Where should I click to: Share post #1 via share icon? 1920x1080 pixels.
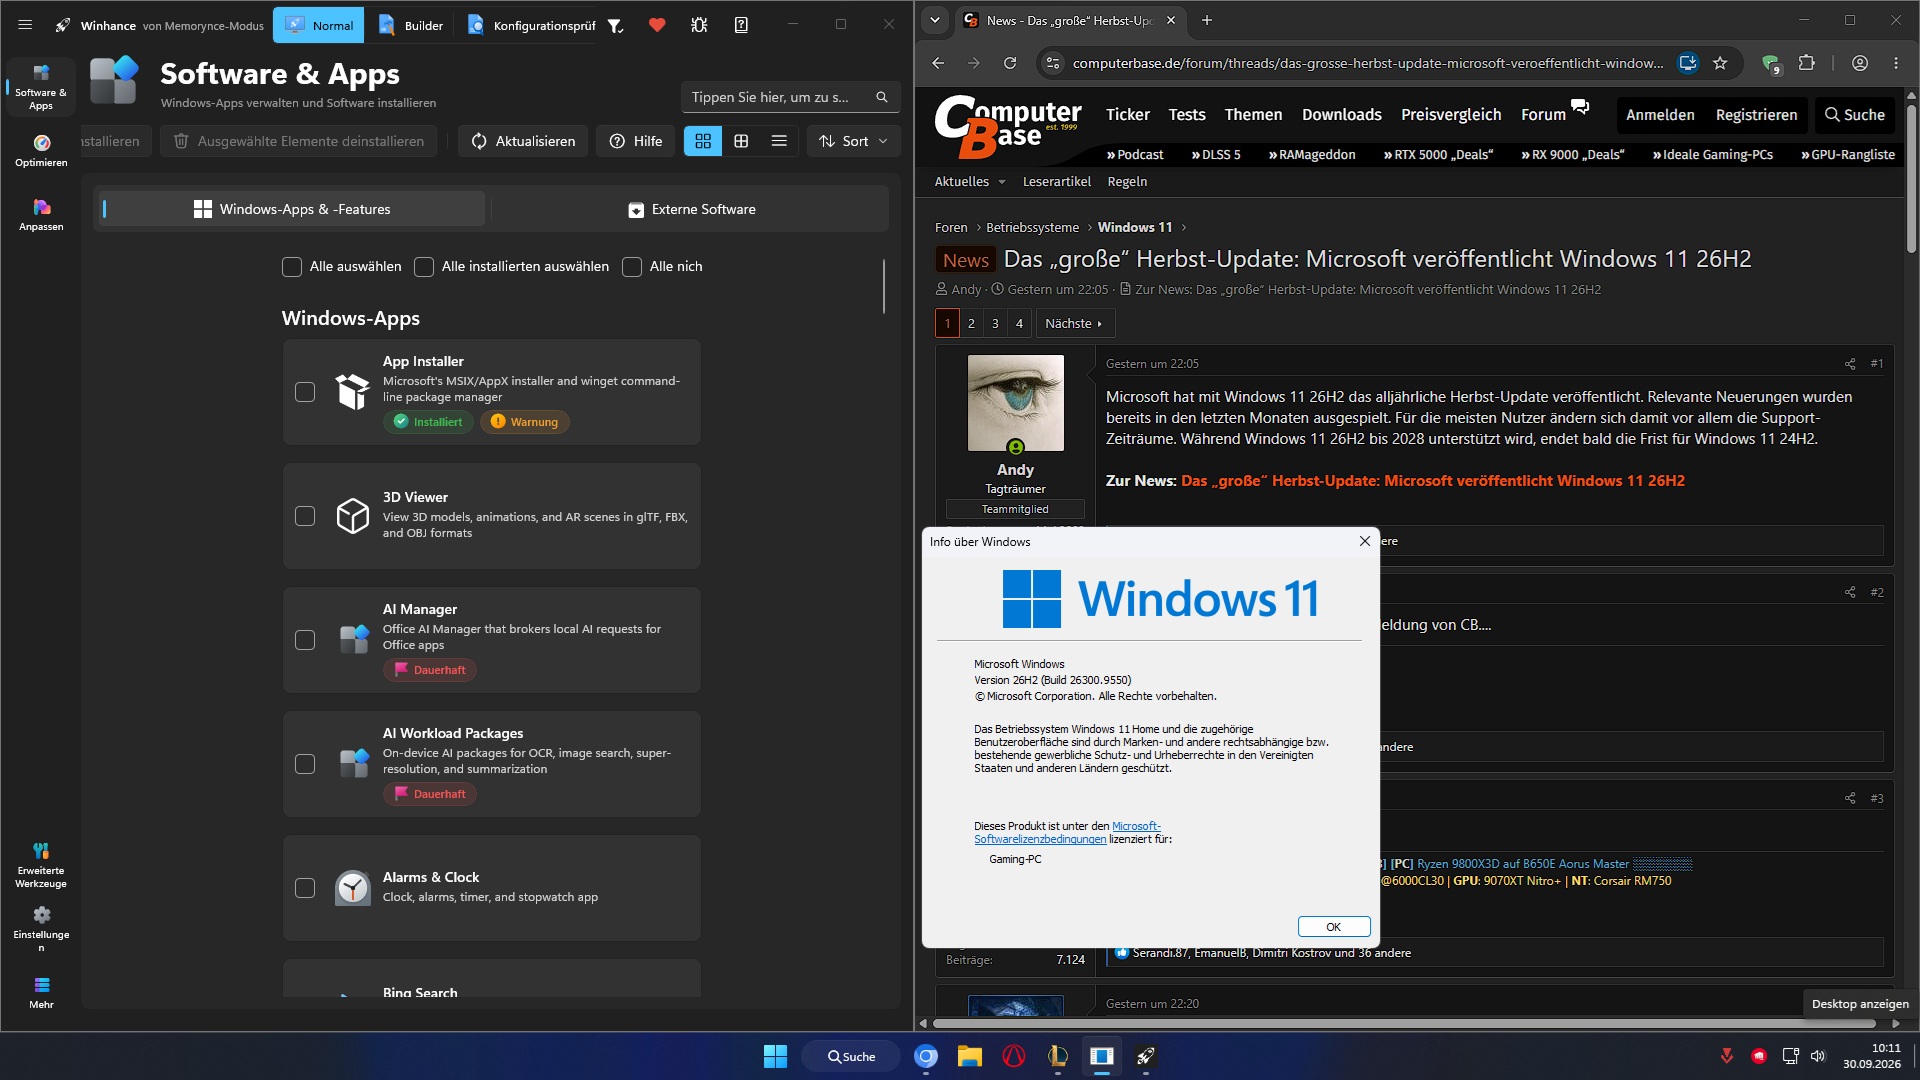(1850, 364)
